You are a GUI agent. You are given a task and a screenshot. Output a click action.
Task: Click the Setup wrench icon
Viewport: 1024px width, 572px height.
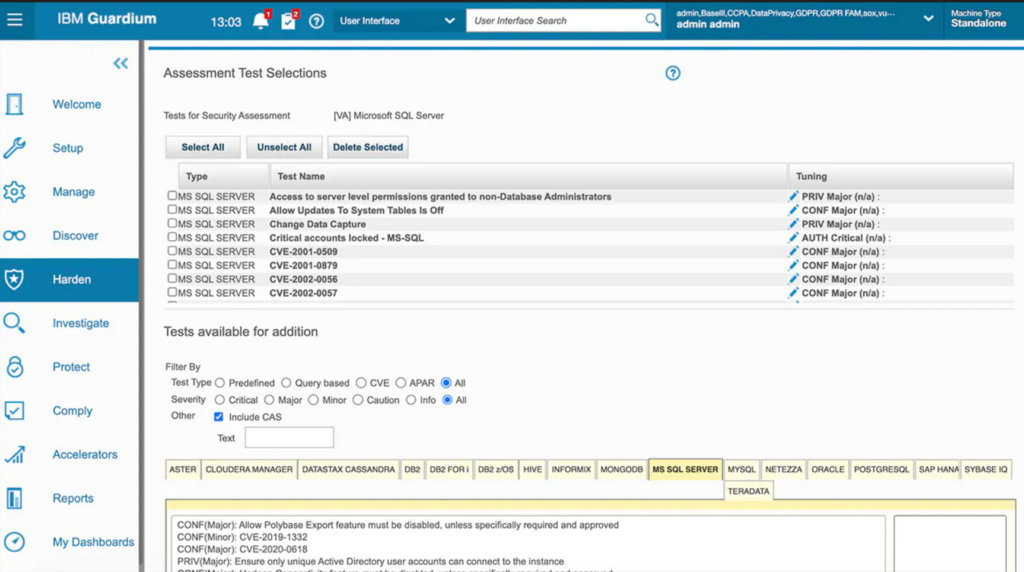[14, 148]
